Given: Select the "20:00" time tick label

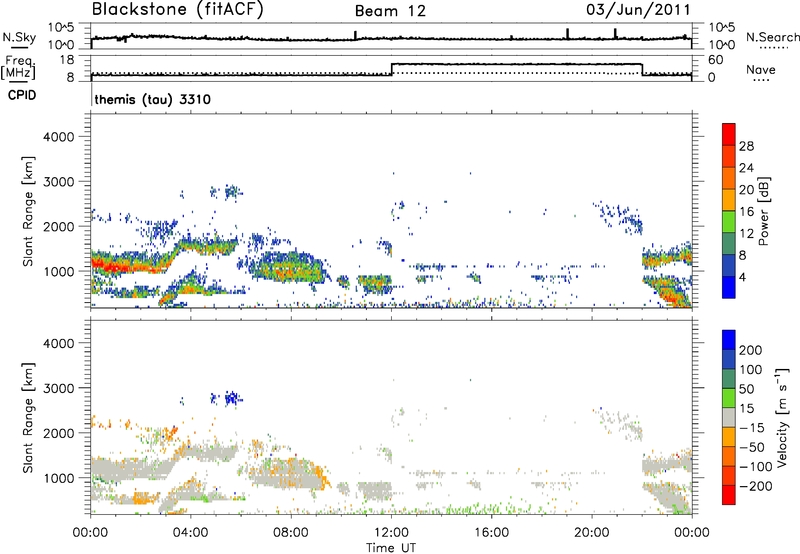Looking at the screenshot, I should tap(592, 533).
